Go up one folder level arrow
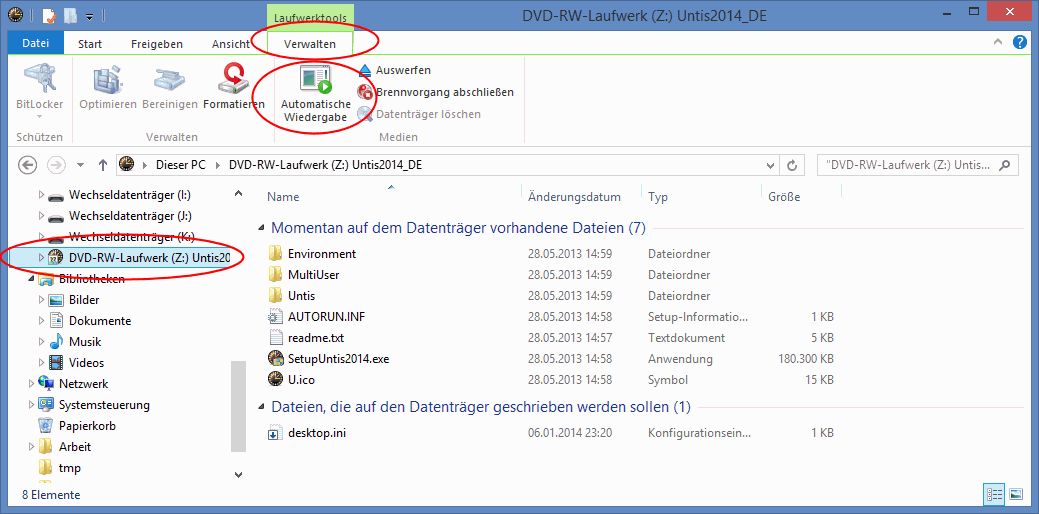The image size is (1039, 514). 102,165
